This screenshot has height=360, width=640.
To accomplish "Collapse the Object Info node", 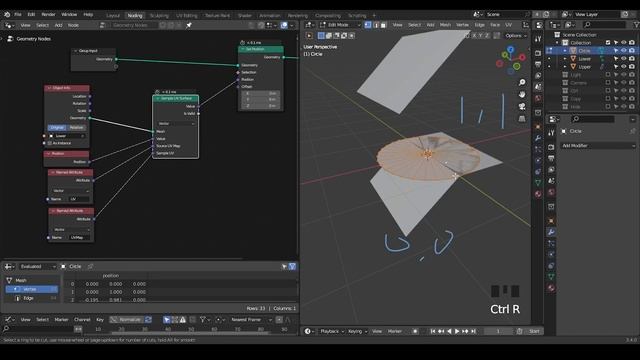I will 49,88.
